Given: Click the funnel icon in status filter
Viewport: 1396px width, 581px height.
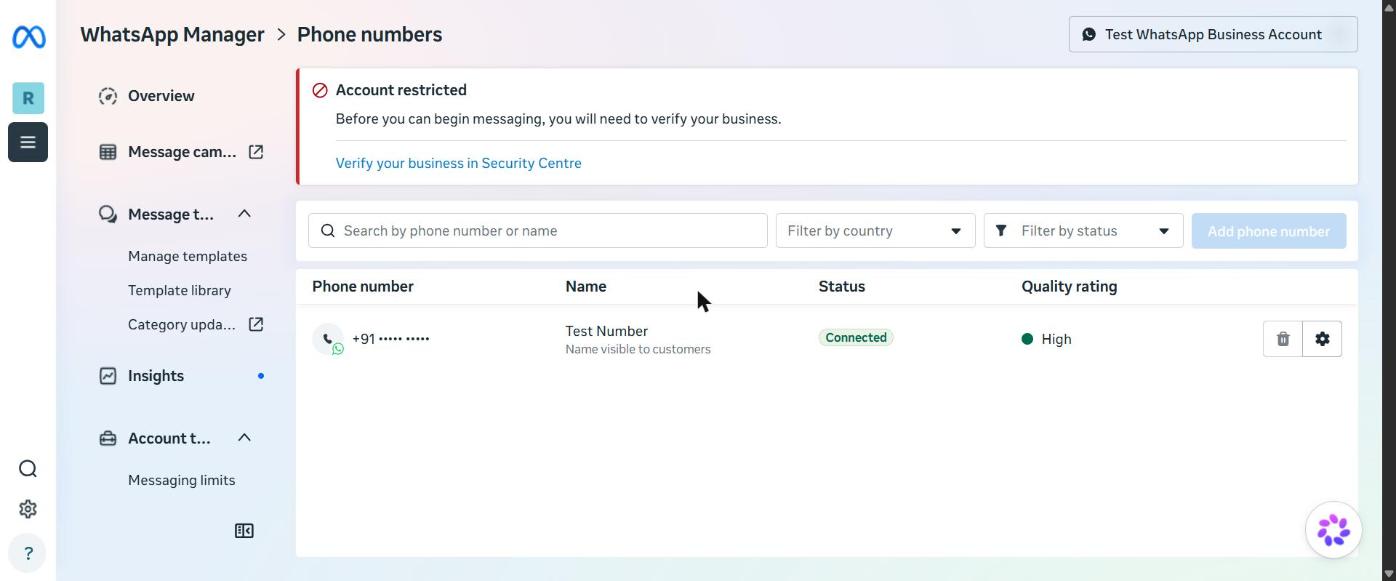Looking at the screenshot, I should 1001,231.
